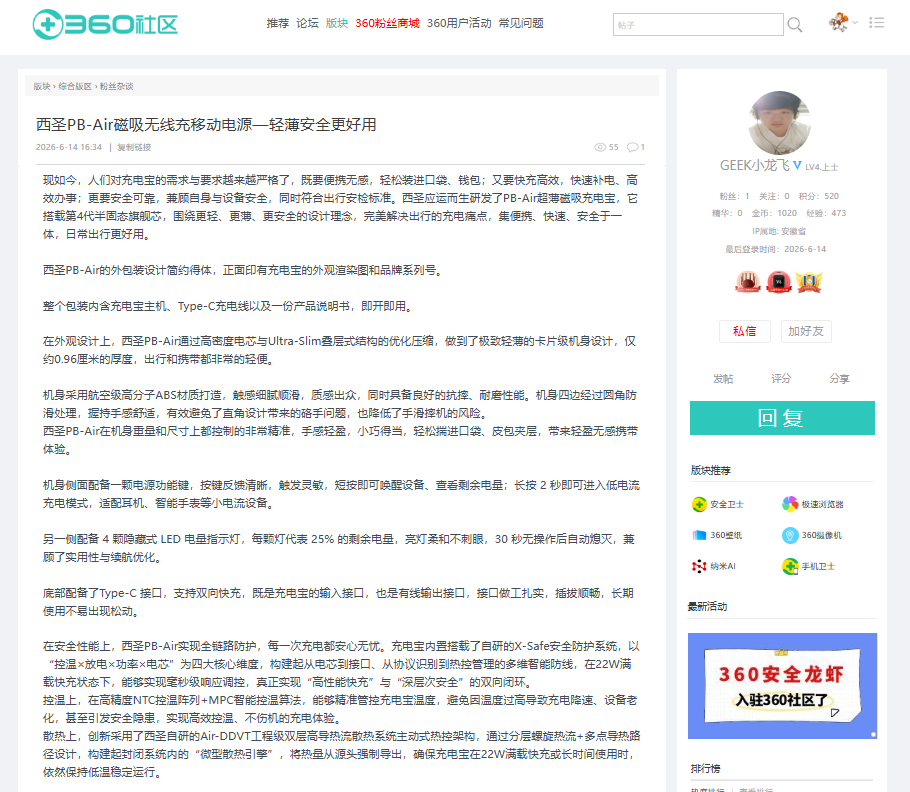Go to 论坛 in top navigation
Viewport: 910px width, 792px height.
[307, 23]
